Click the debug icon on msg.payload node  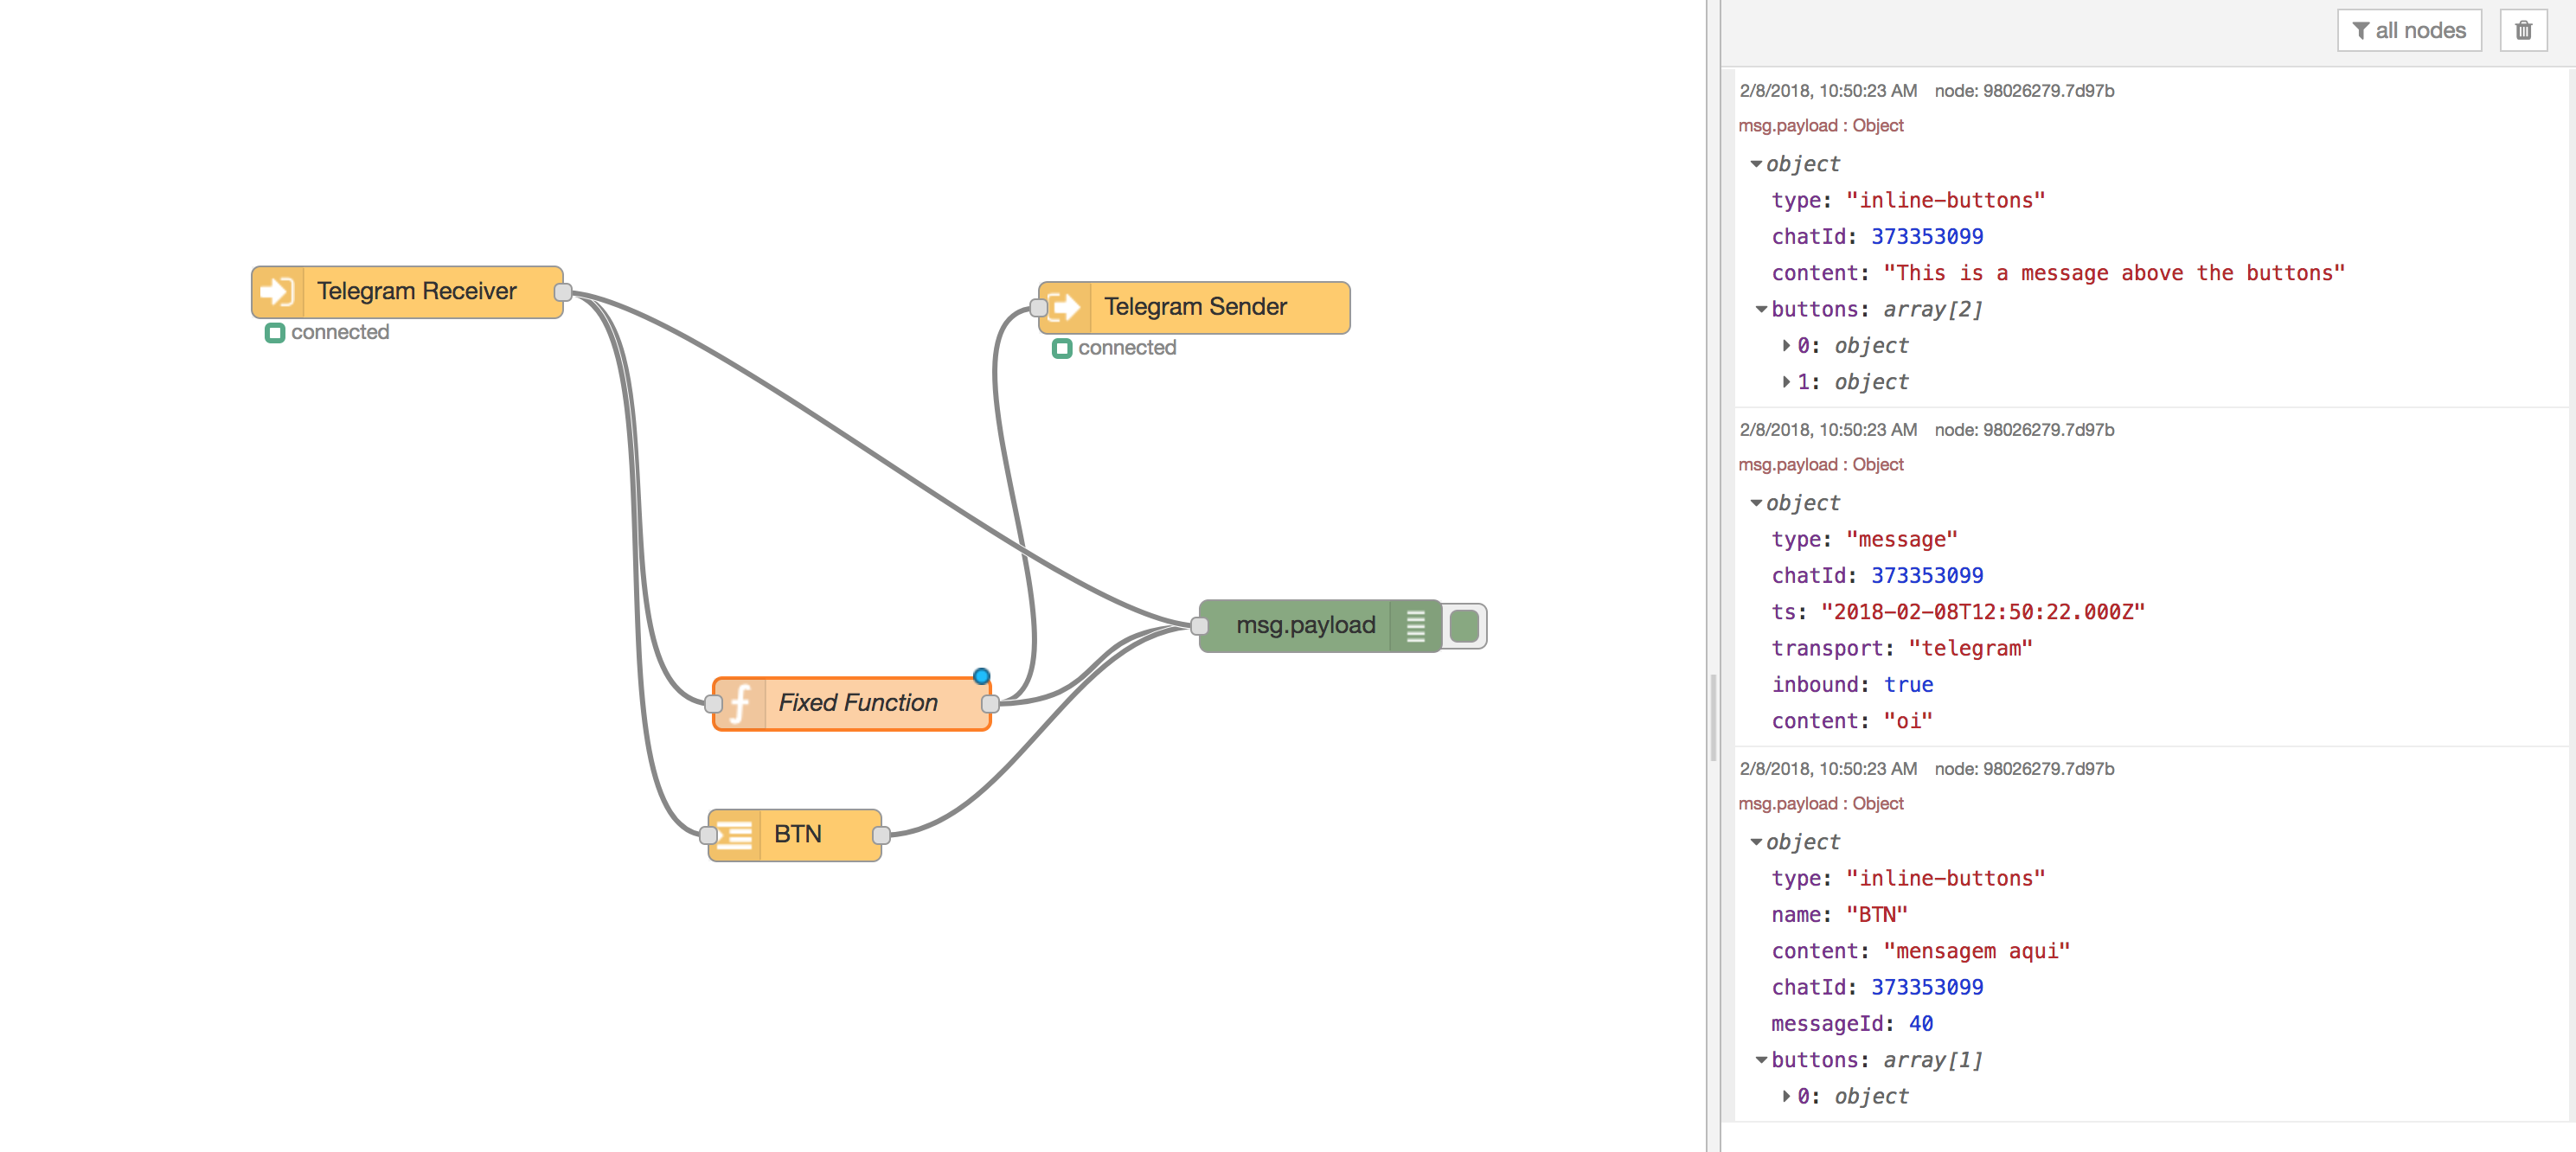(1416, 625)
